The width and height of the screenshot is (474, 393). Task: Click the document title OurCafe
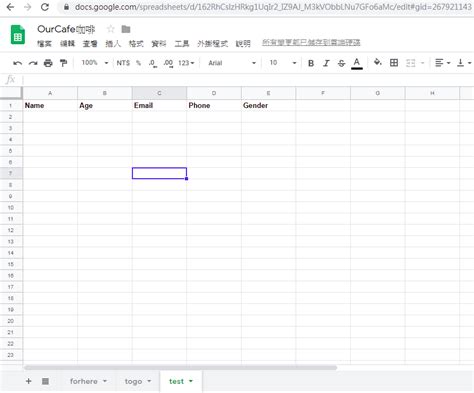[x=66, y=29]
